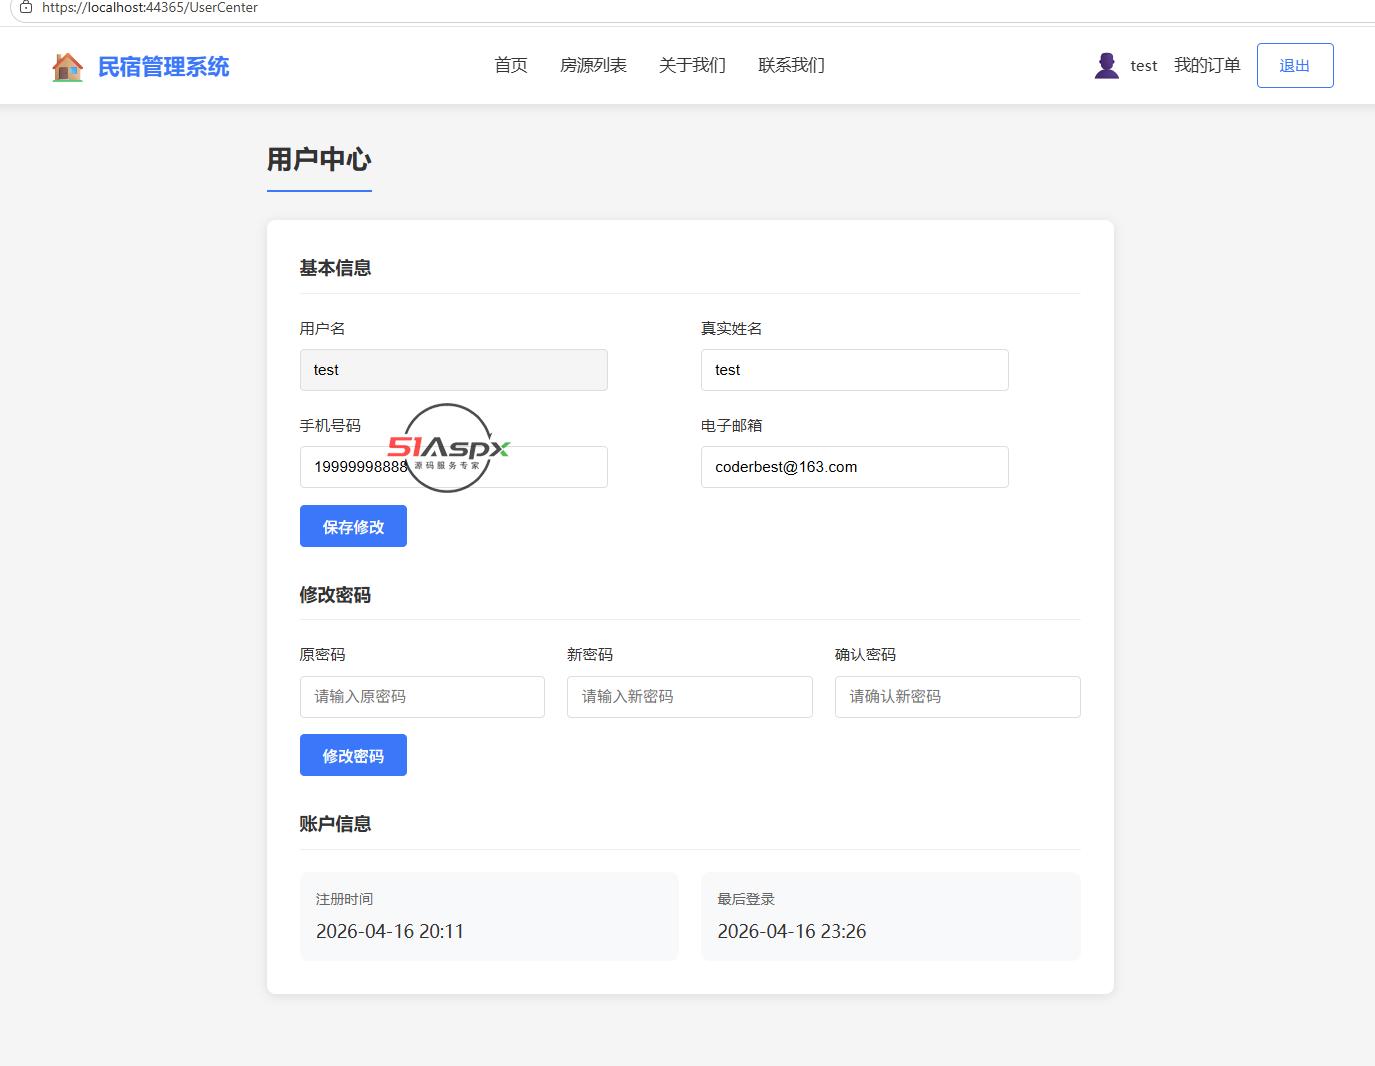Screen dimensions: 1375x1066
Task: Open 联系我们 page
Action: pyautogui.click(x=791, y=65)
